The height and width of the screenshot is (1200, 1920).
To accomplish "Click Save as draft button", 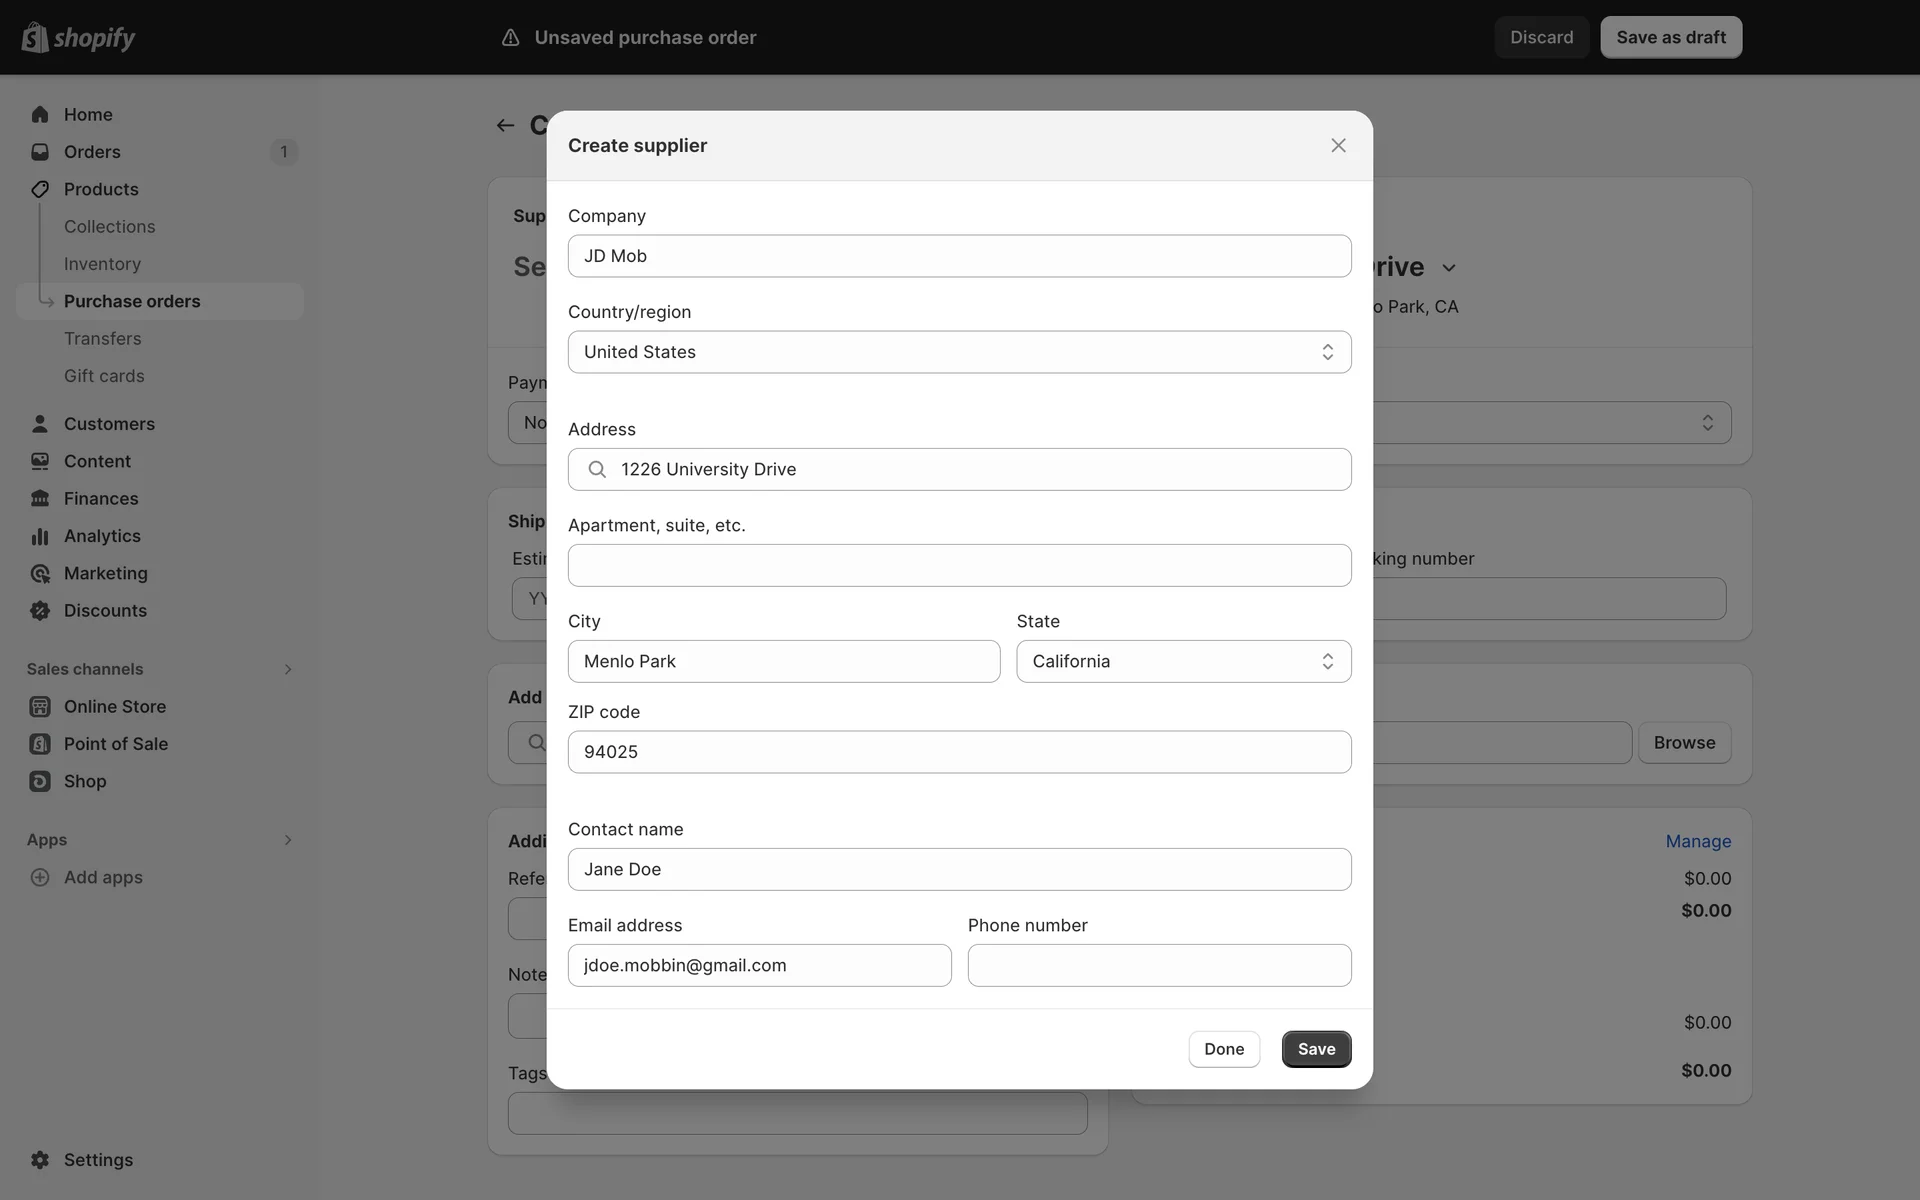I will point(1670,37).
